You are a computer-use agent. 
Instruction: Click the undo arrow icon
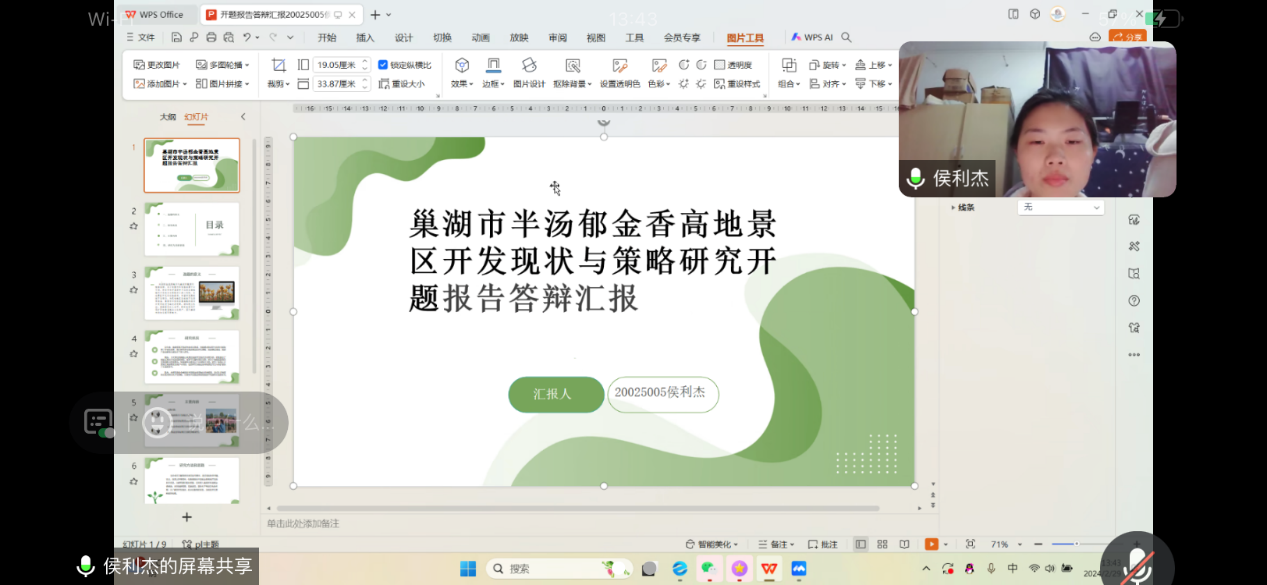(246, 37)
